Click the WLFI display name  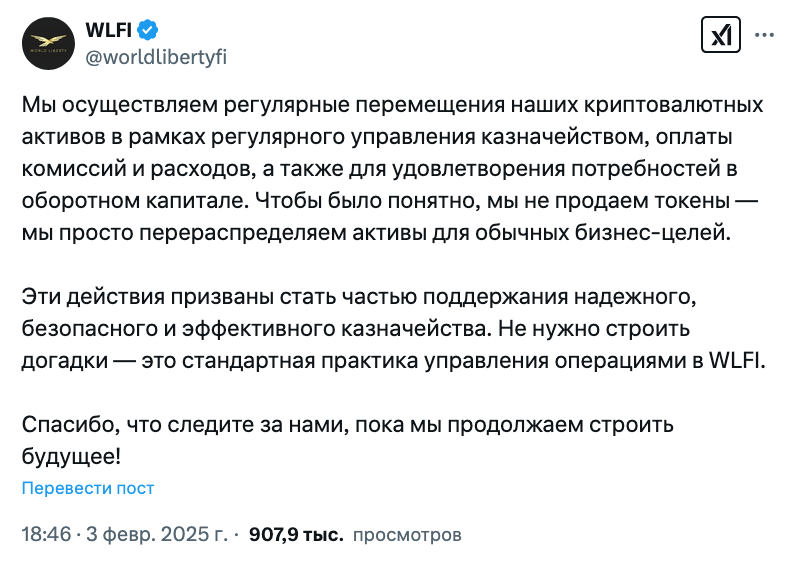coord(108,30)
